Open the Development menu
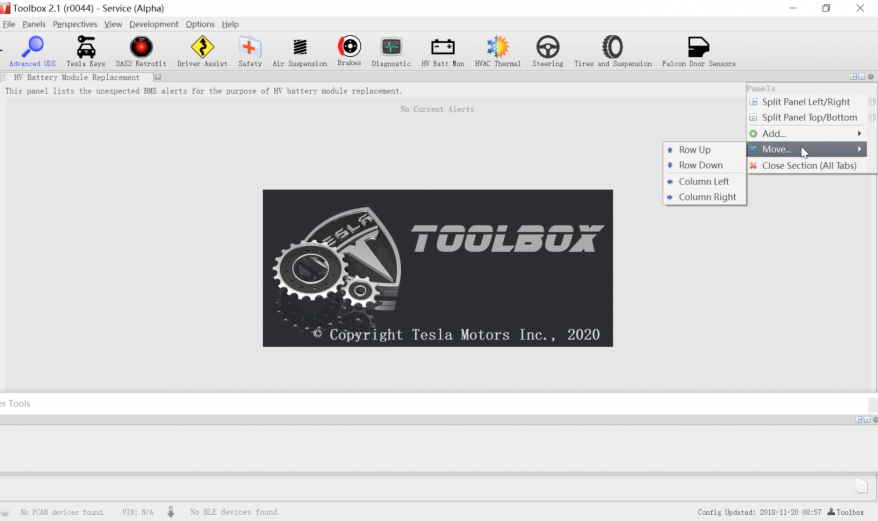 (153, 24)
